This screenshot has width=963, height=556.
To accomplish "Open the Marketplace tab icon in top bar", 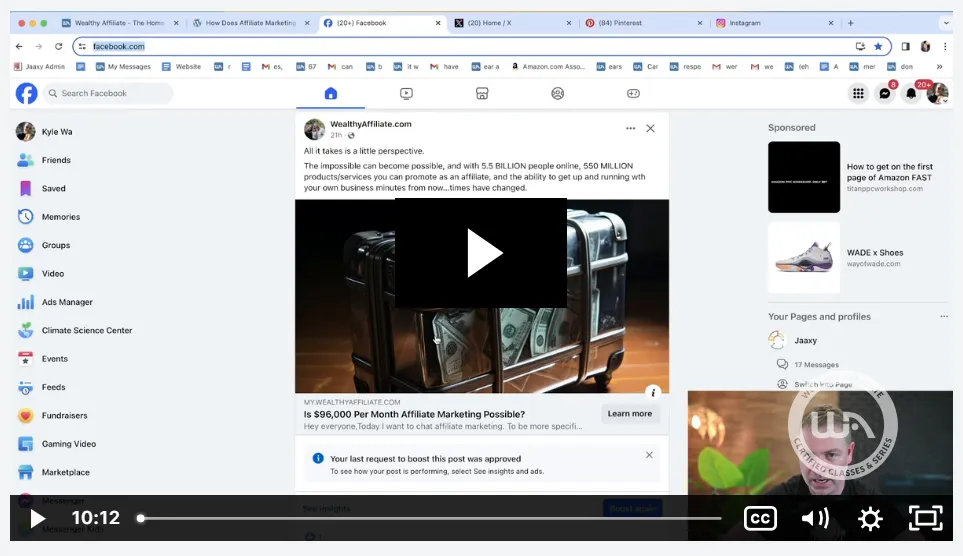I will pyautogui.click(x=482, y=93).
